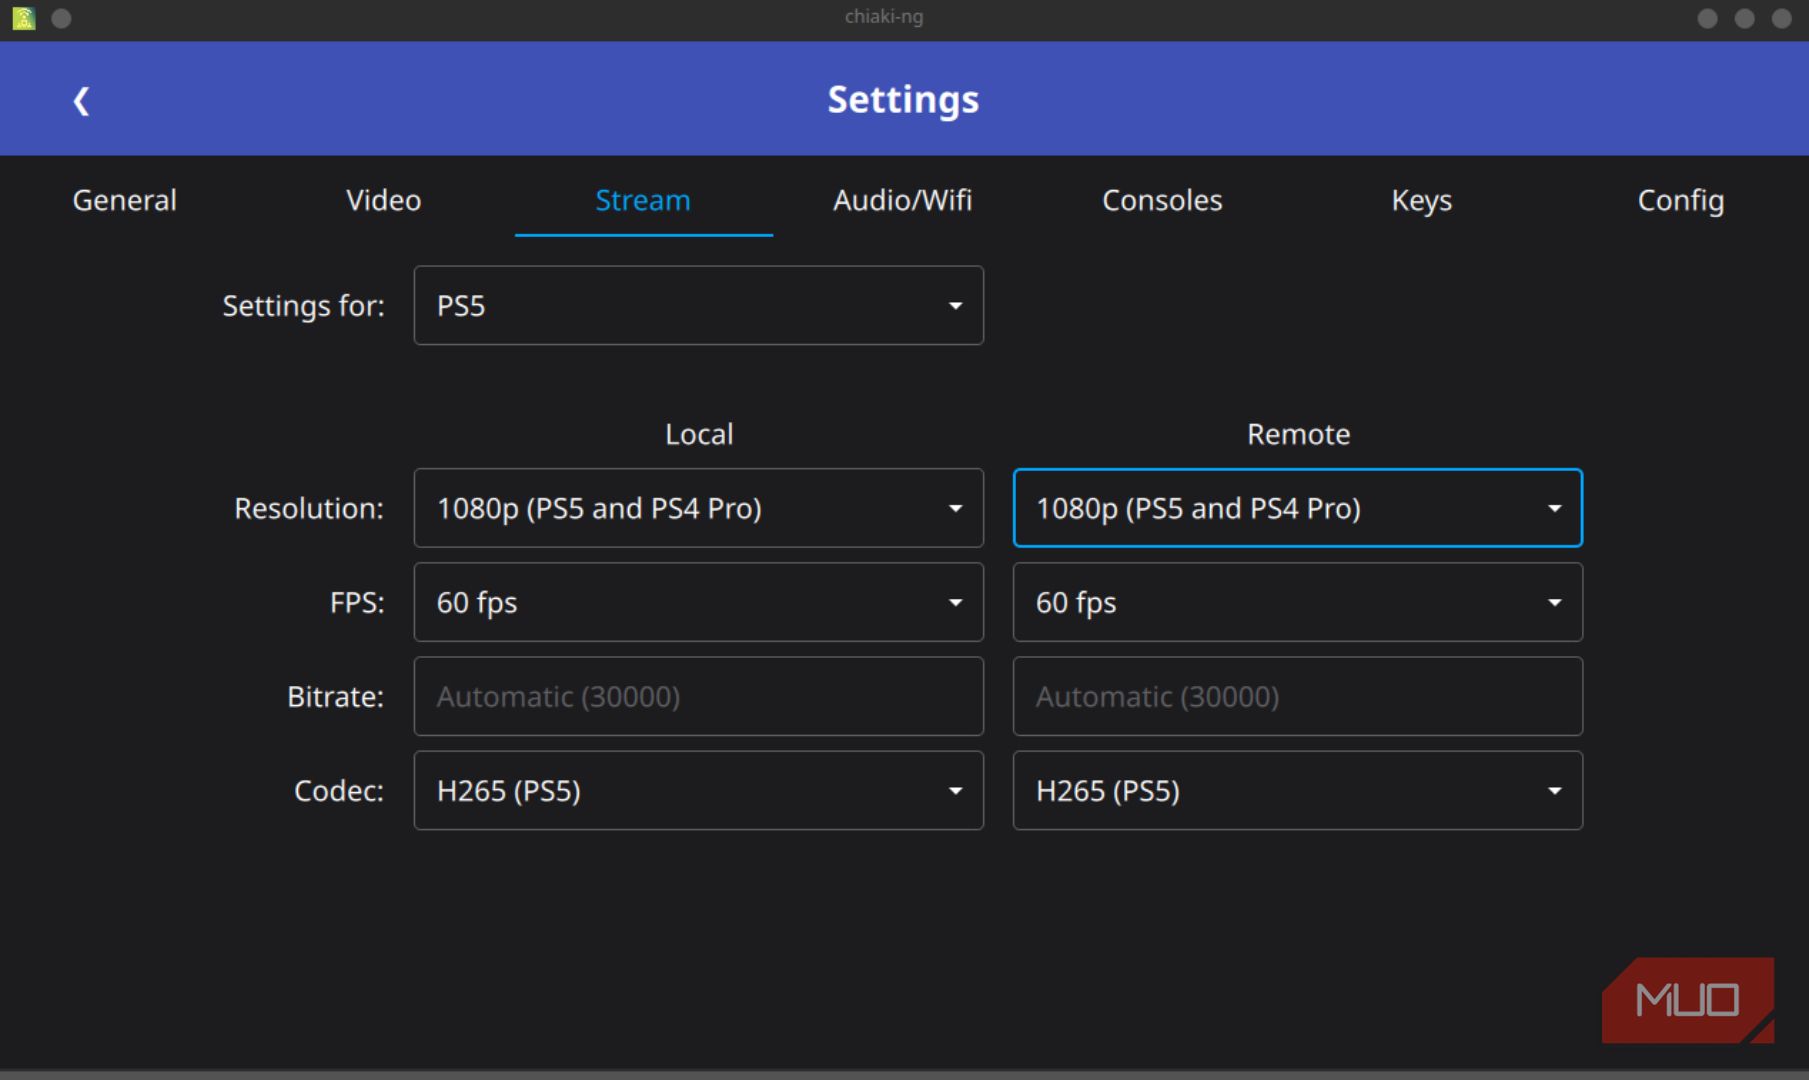
Task: Click the Stream tab header
Action: 643,200
